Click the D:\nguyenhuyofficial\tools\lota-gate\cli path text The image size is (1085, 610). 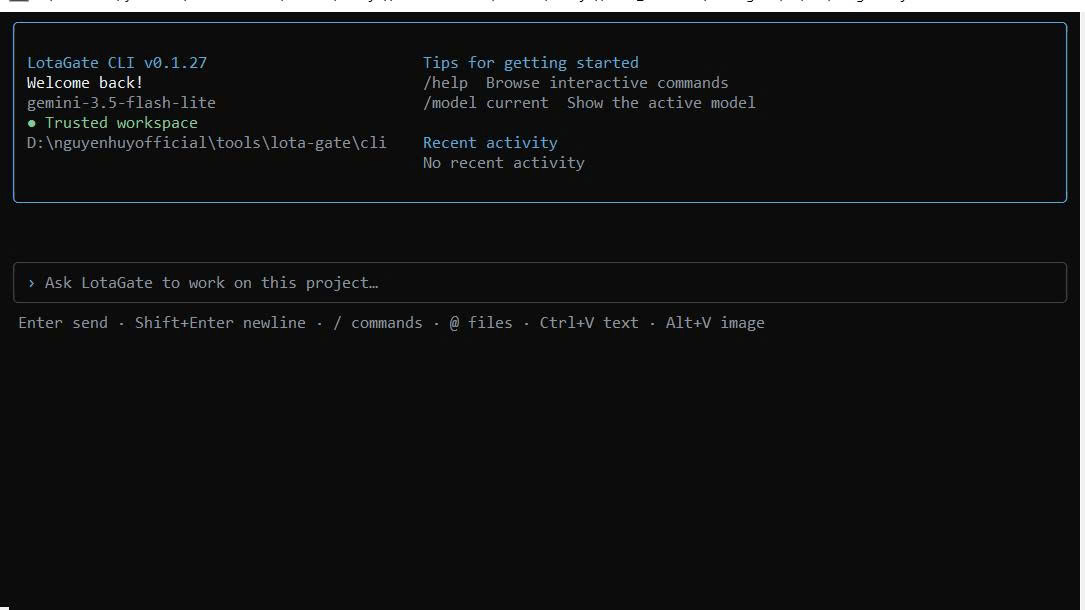[206, 142]
